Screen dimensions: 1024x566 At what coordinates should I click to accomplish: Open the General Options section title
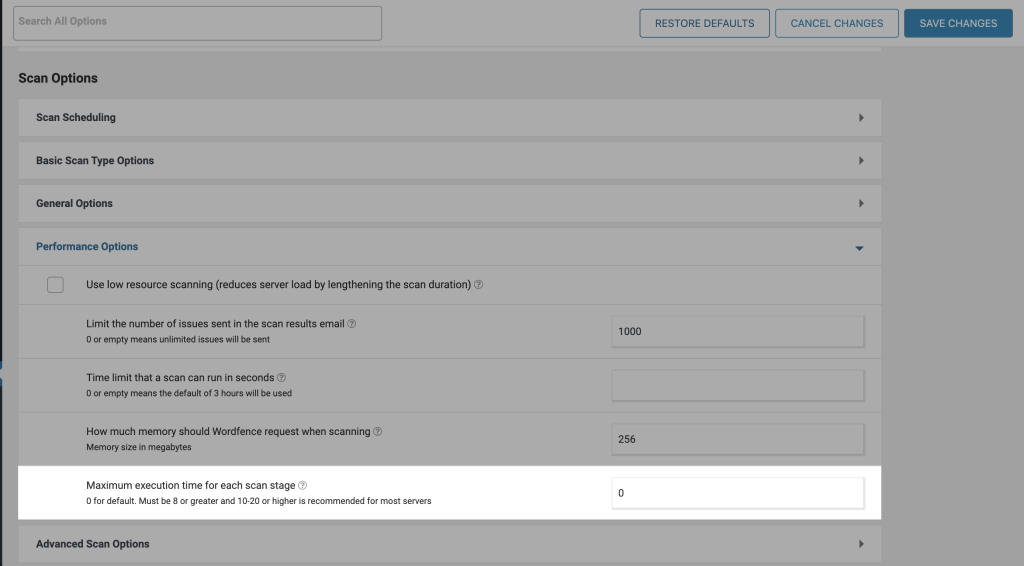pyautogui.click(x=74, y=204)
